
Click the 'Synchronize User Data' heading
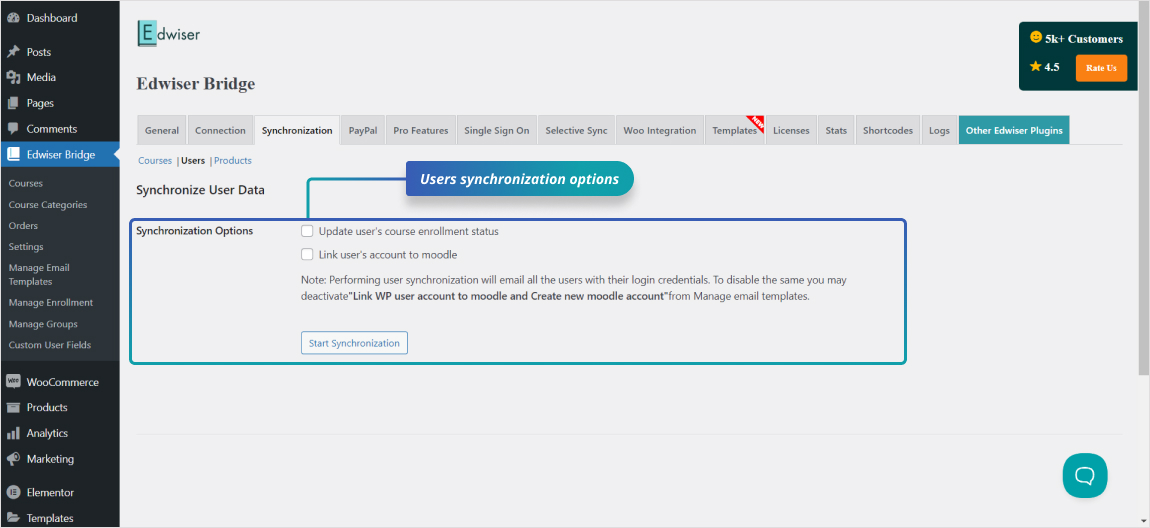200,190
